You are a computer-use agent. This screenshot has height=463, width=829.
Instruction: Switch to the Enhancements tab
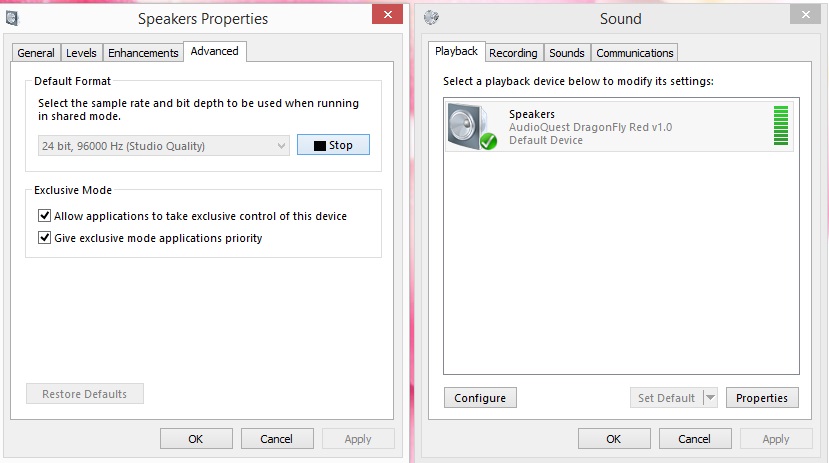[x=143, y=53]
